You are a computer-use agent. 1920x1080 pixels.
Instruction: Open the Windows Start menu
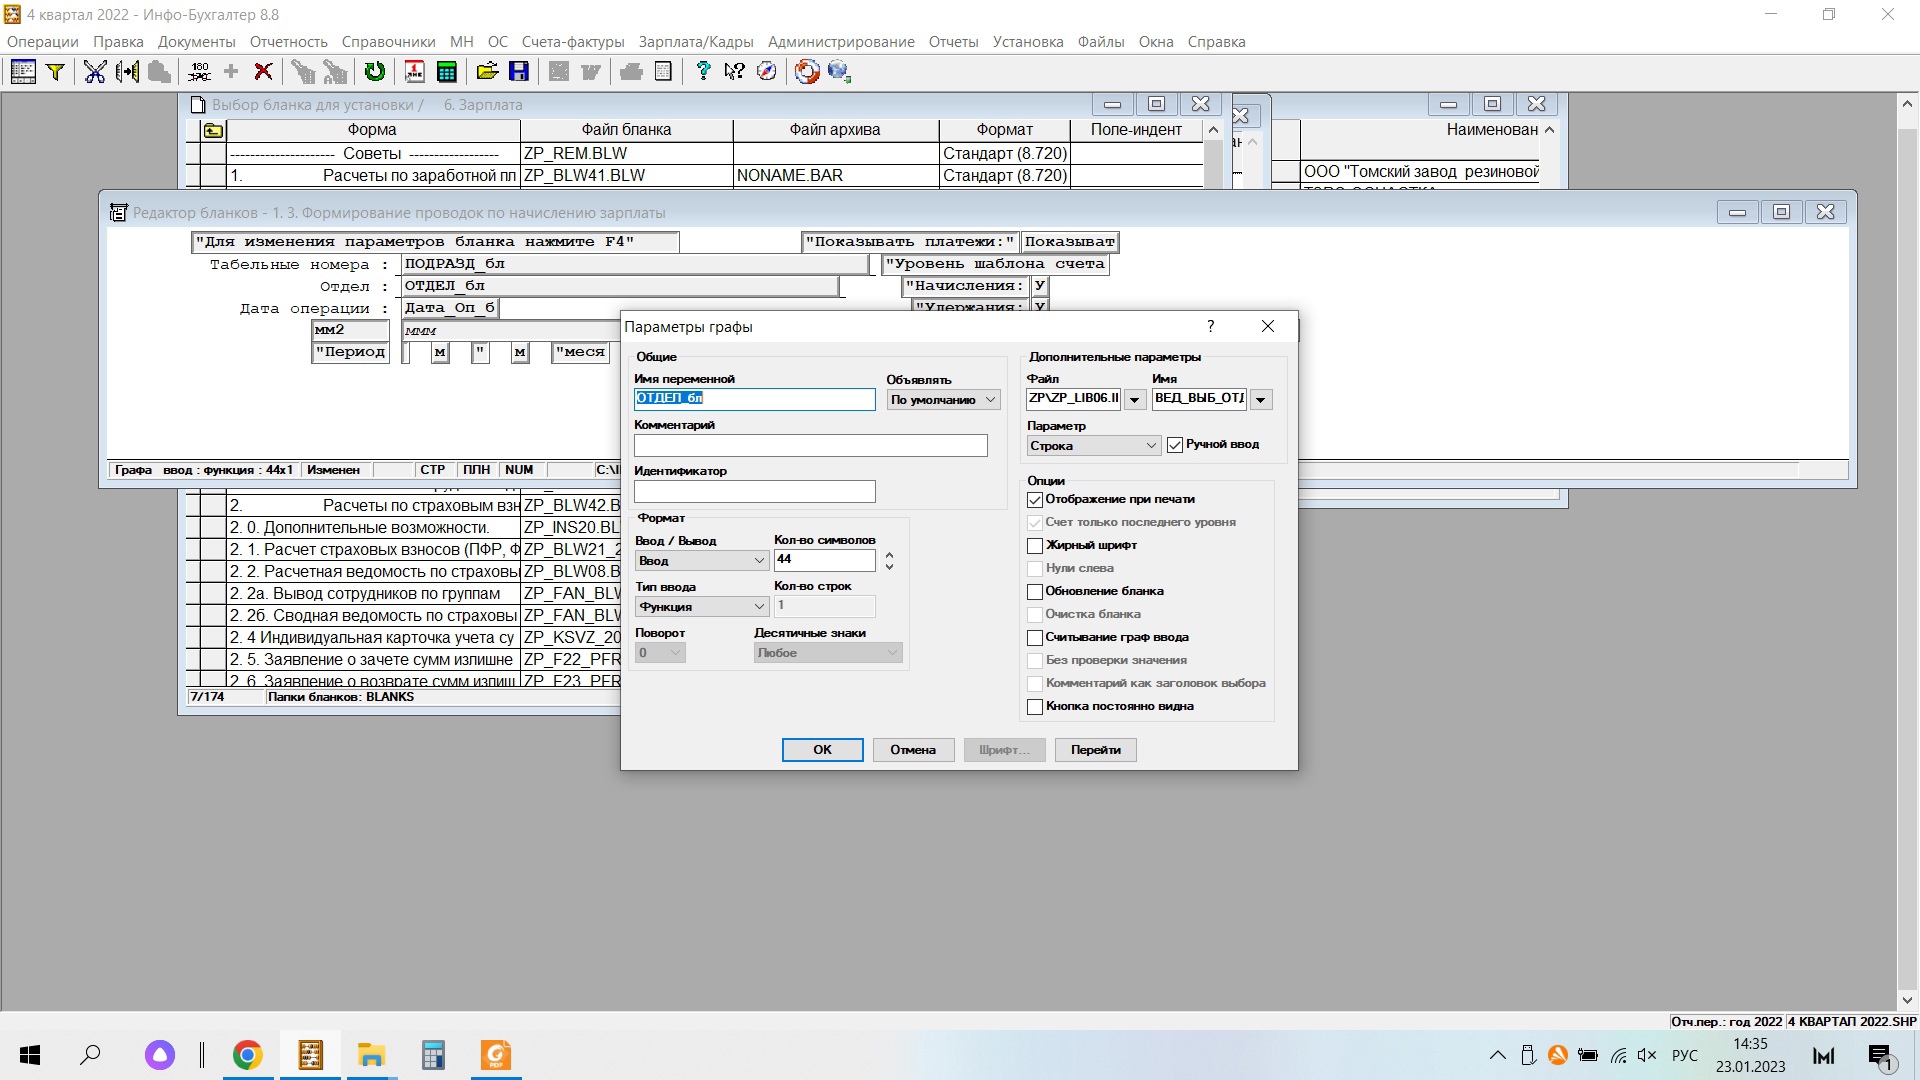30,1055
